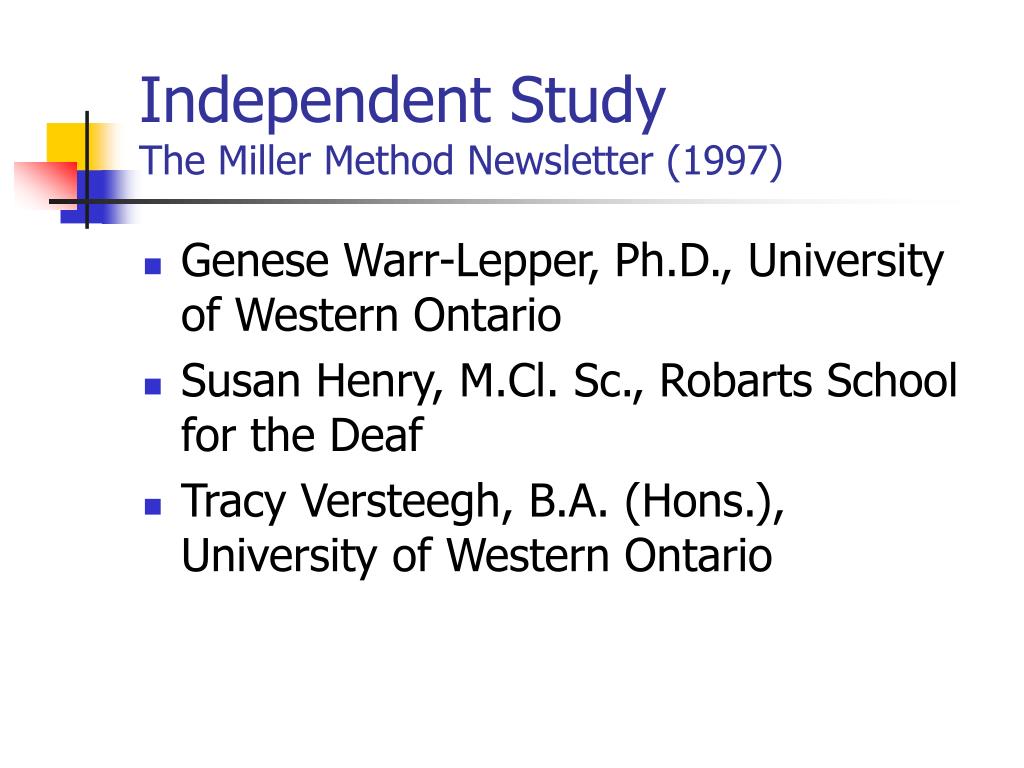The width and height of the screenshot is (1024, 768).
Task: Select the Miller Method Newsletter subtitle
Action: pyautogui.click(x=460, y=161)
